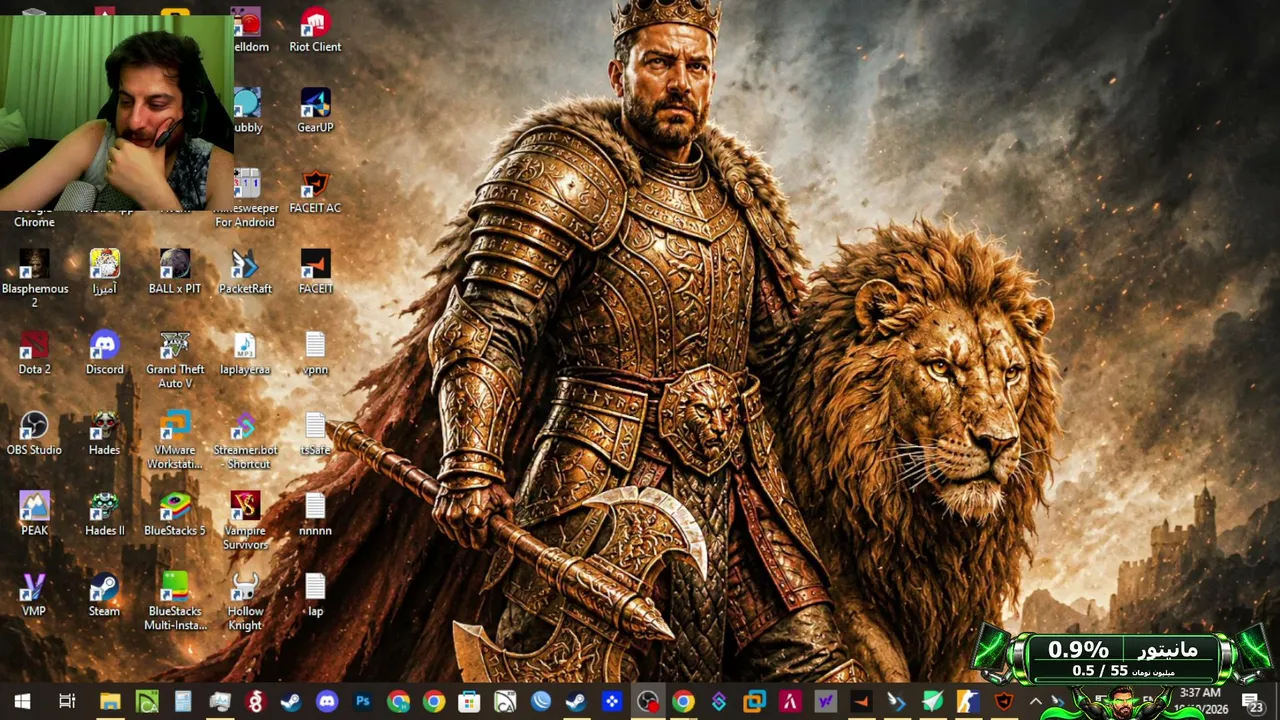The width and height of the screenshot is (1280, 720).
Task: Select the PacketRaft desktop shortcut
Action: [245, 273]
